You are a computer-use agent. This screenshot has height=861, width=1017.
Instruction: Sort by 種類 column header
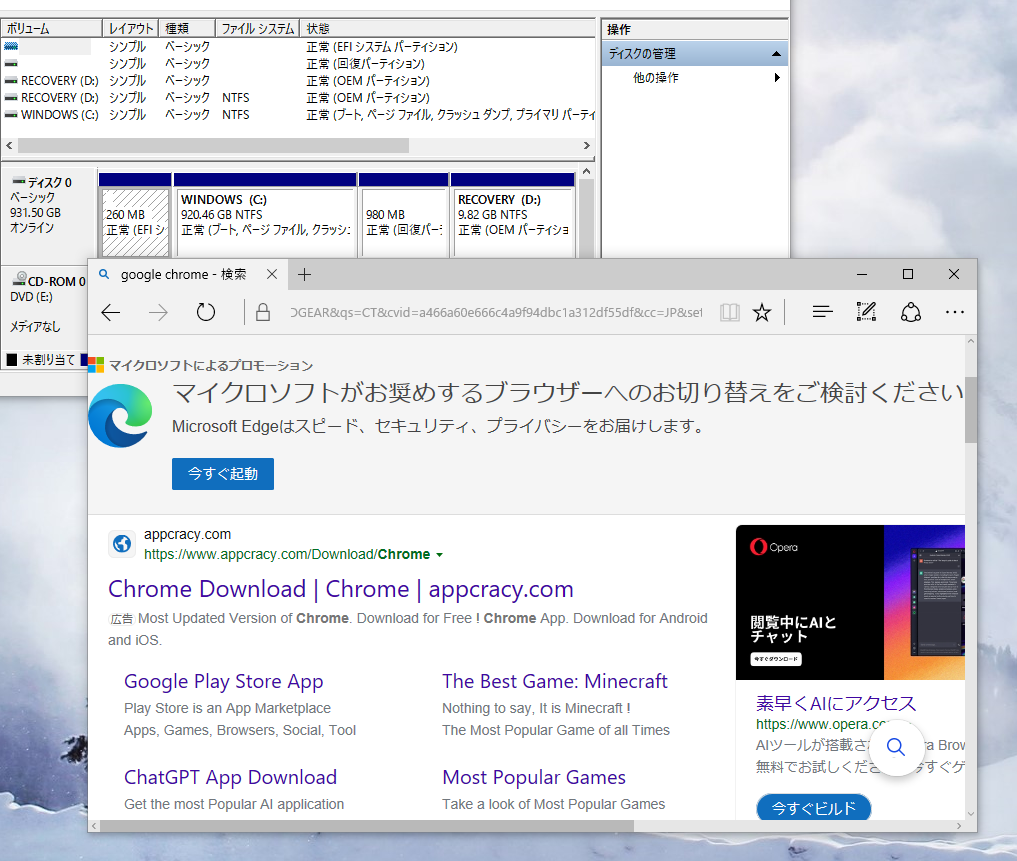187,29
